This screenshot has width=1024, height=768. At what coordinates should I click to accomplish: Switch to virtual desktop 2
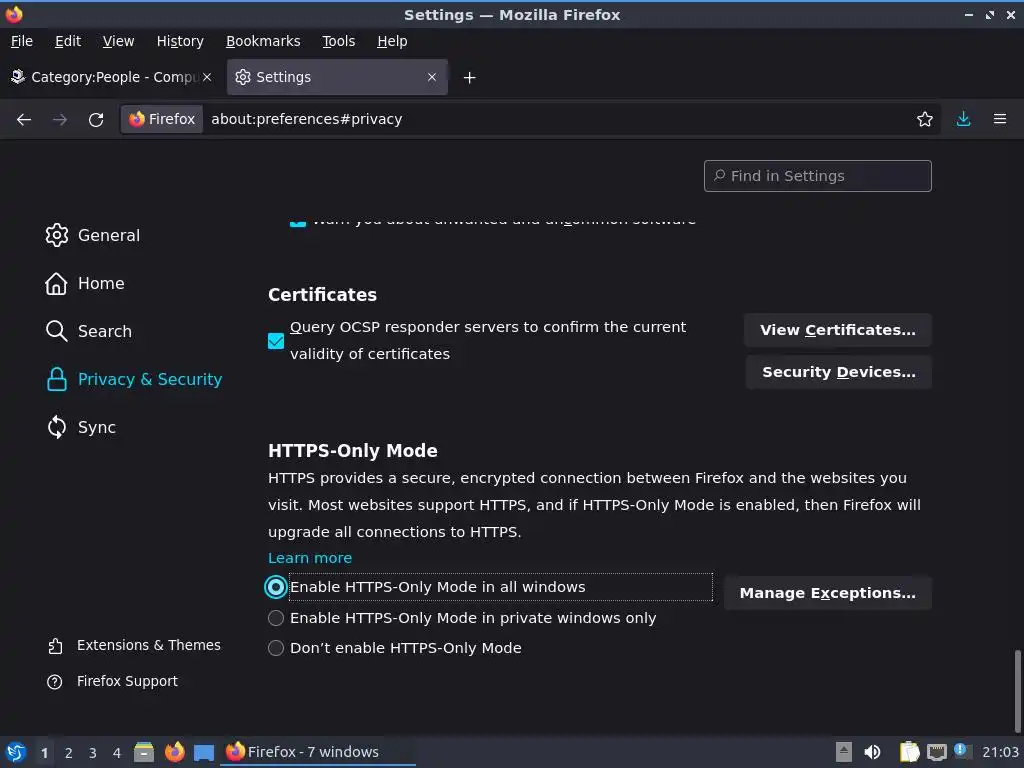click(69, 753)
